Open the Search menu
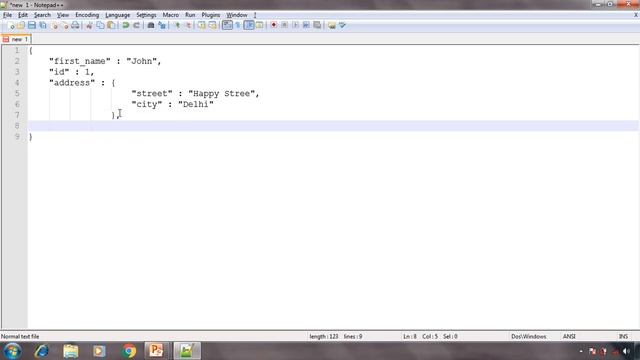 [42, 15]
